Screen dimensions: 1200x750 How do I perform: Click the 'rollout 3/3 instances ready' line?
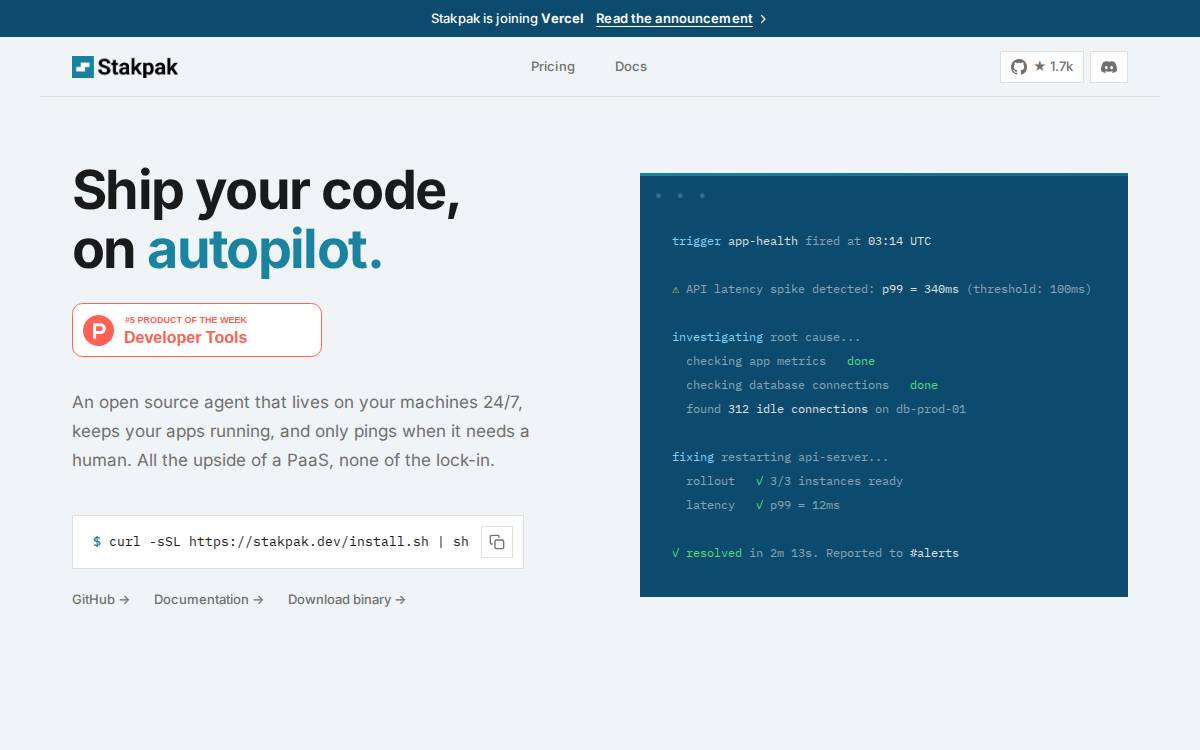[794, 481]
